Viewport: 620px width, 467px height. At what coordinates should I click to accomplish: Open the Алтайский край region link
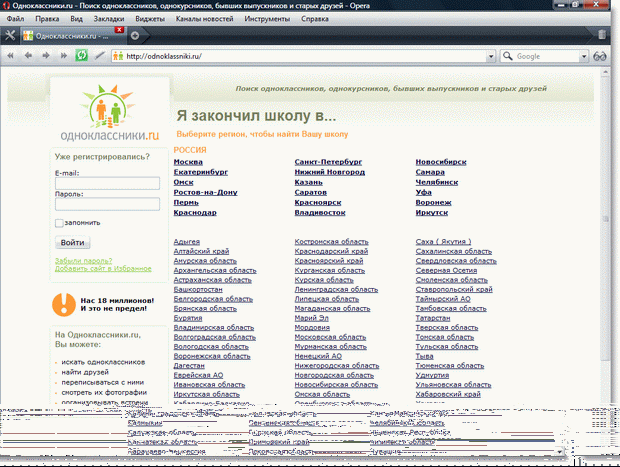coord(201,251)
